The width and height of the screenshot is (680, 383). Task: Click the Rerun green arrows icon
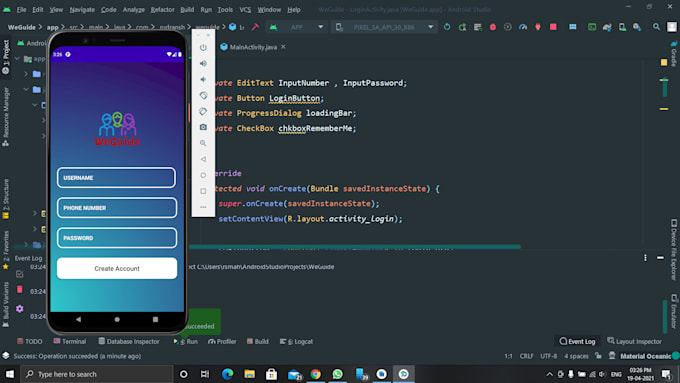coord(447,27)
